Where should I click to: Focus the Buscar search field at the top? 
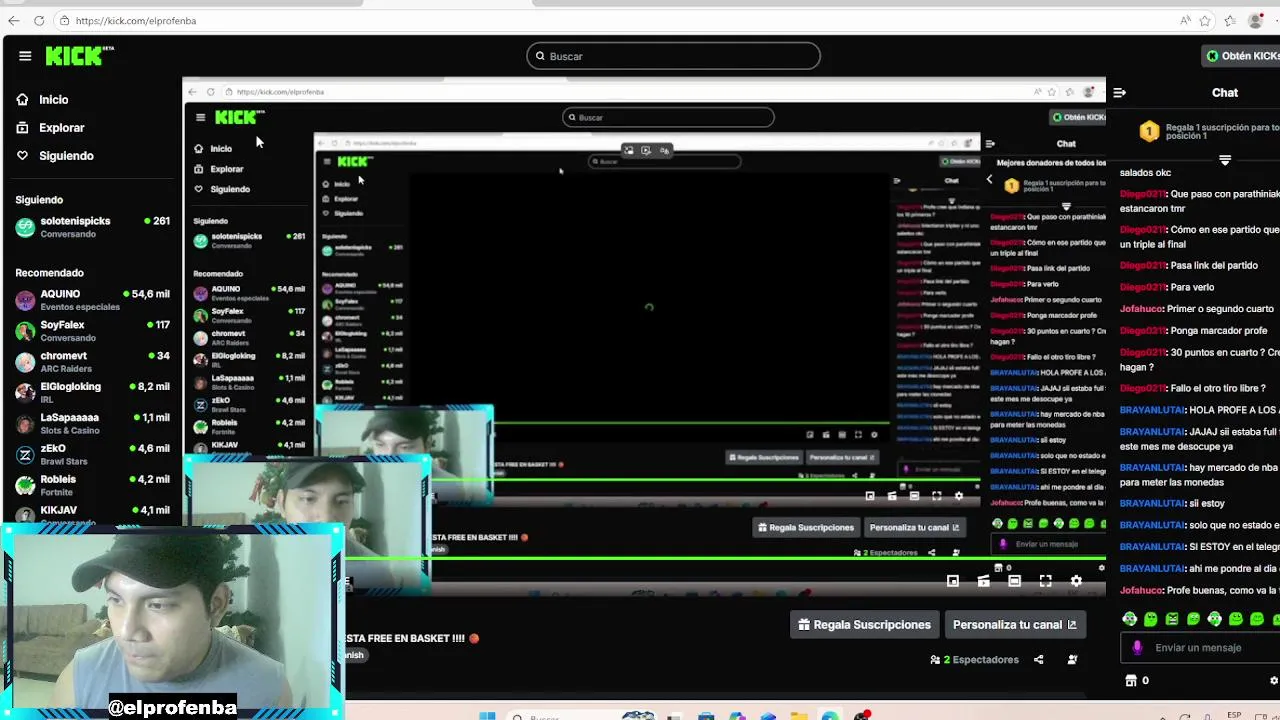point(674,56)
